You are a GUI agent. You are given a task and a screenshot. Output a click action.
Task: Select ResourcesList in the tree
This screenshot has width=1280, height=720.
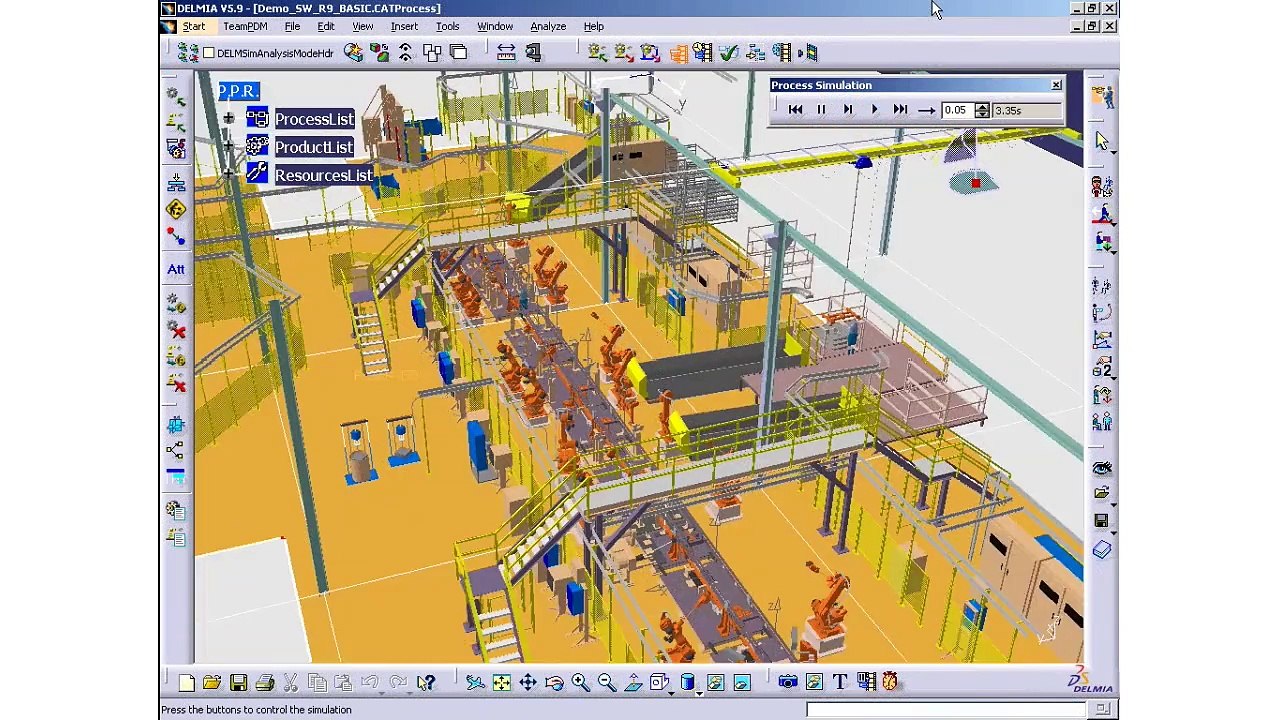click(323, 175)
